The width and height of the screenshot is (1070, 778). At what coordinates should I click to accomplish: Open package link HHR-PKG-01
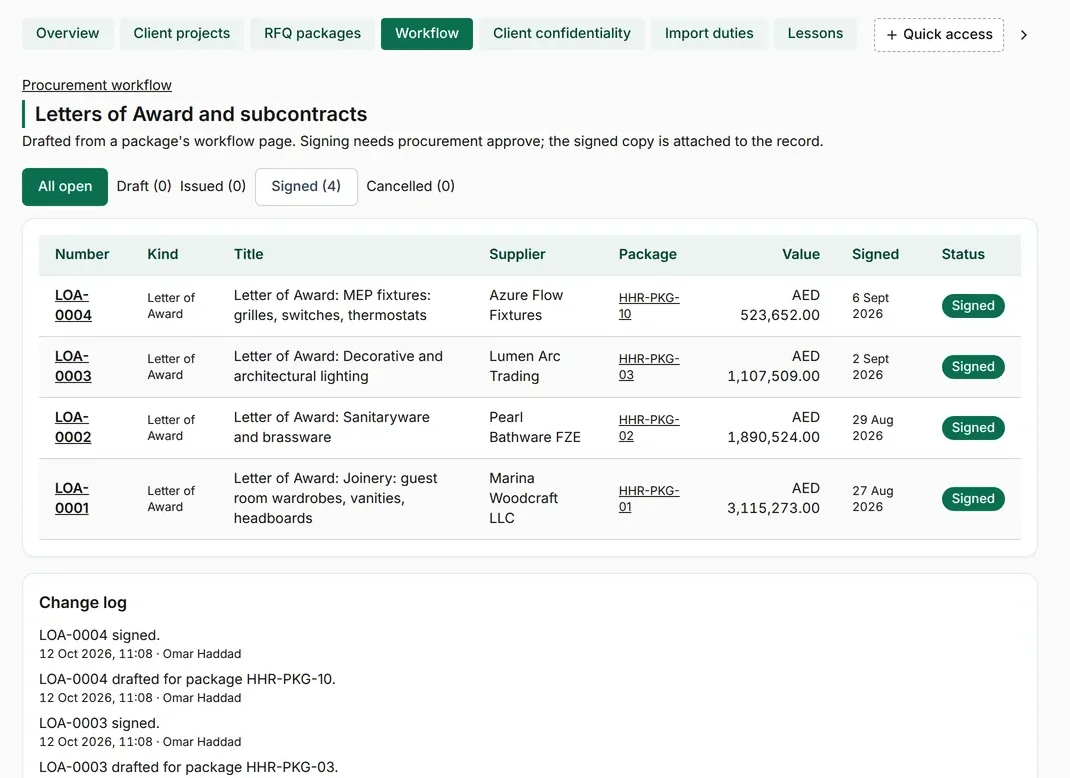point(649,499)
